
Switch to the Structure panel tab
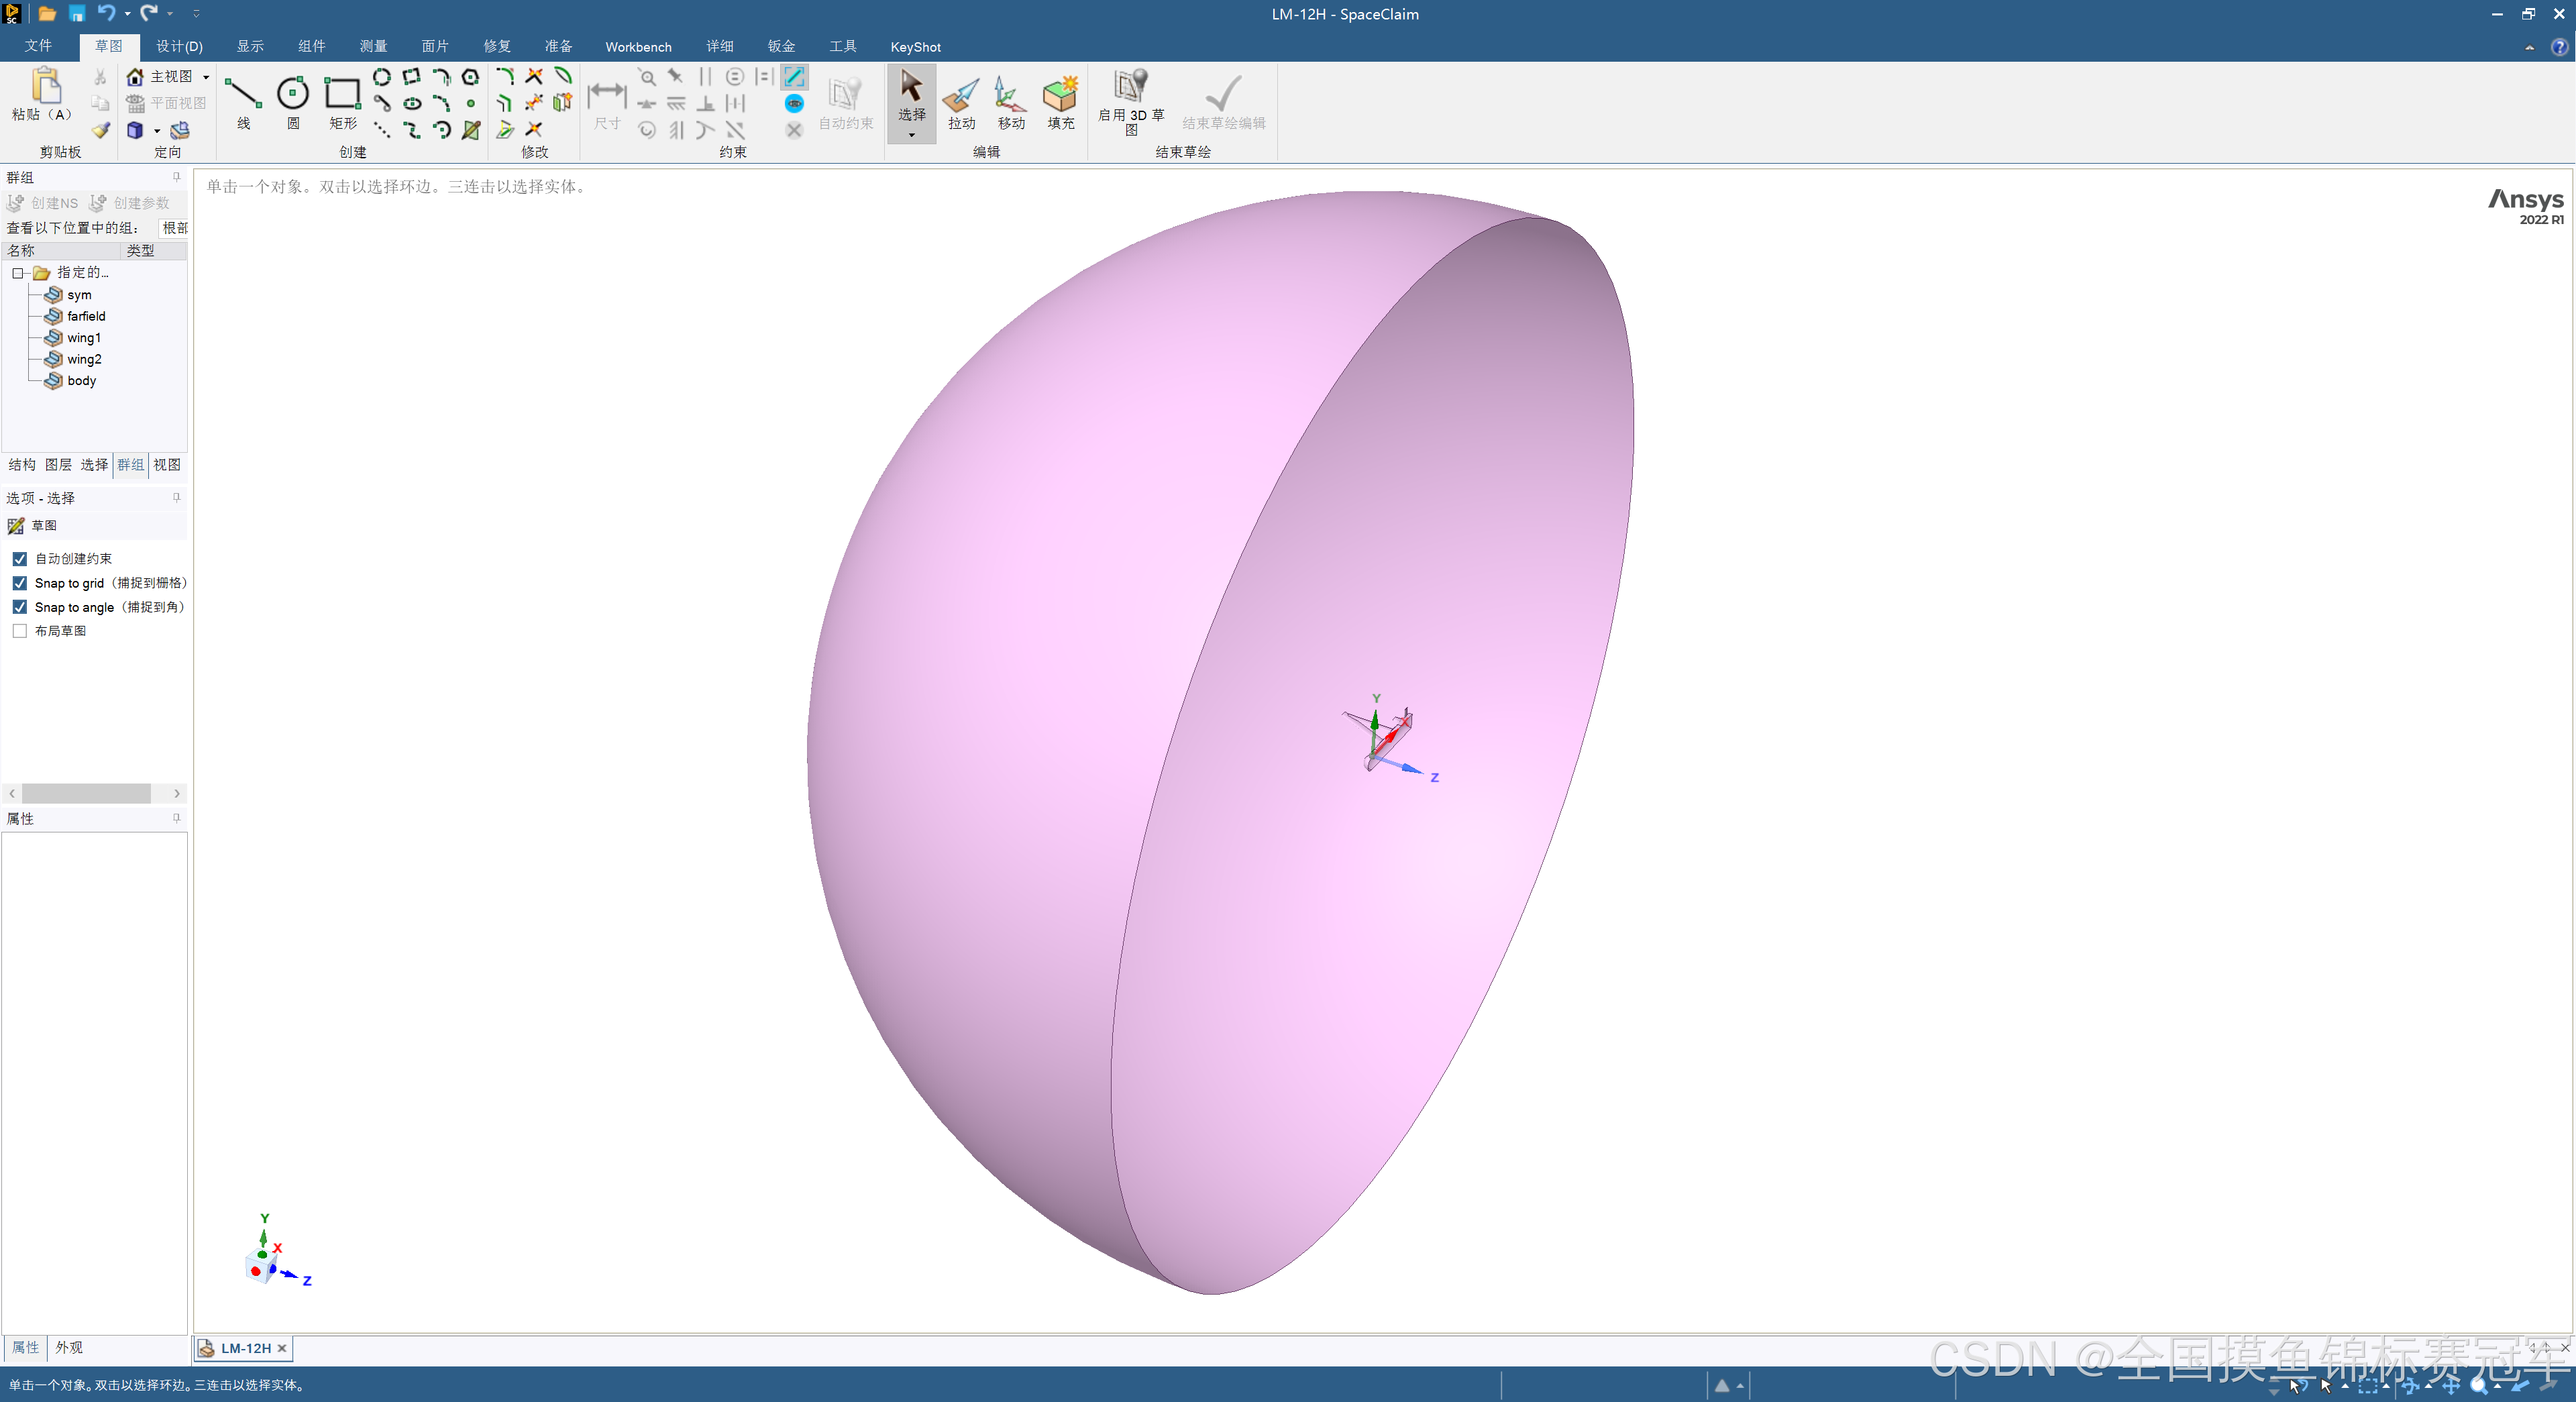pyautogui.click(x=22, y=465)
